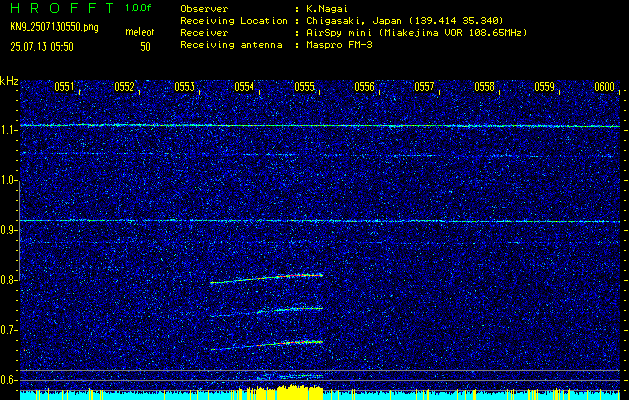Click the 0600 time marker
The height and width of the screenshot is (400, 629).
point(605,87)
